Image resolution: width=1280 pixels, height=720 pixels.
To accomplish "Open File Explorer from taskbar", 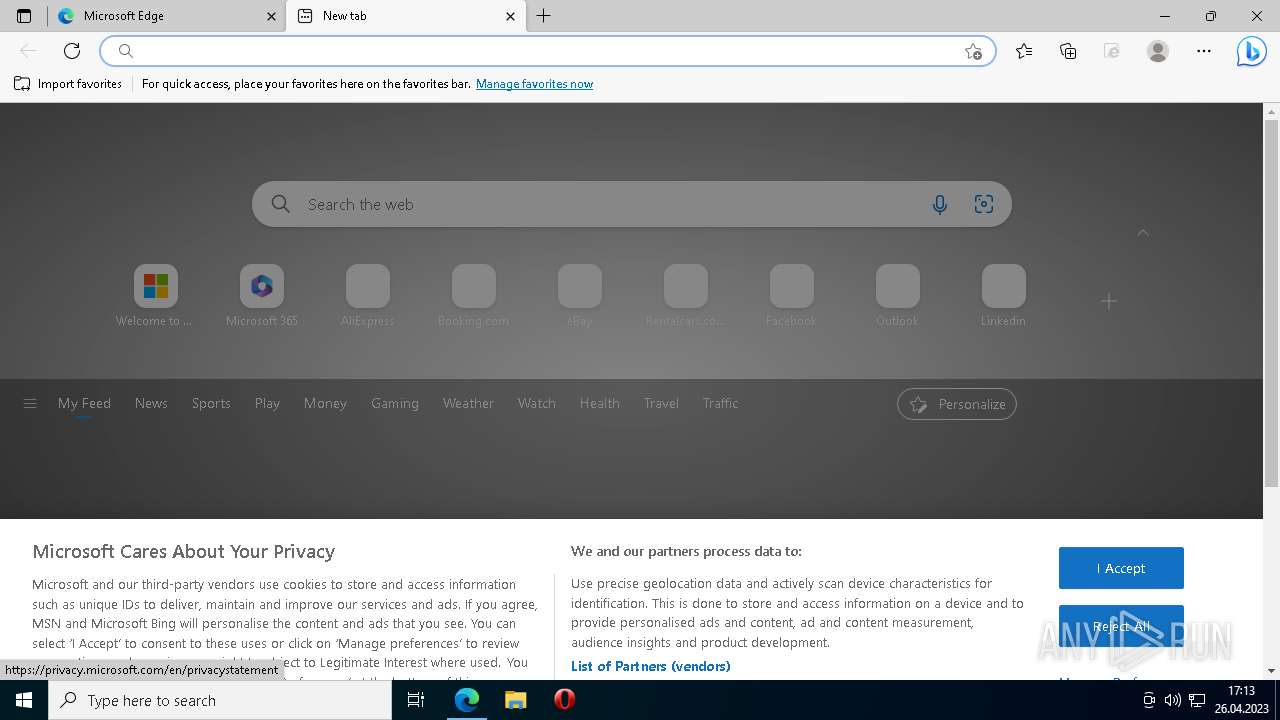I will point(515,700).
